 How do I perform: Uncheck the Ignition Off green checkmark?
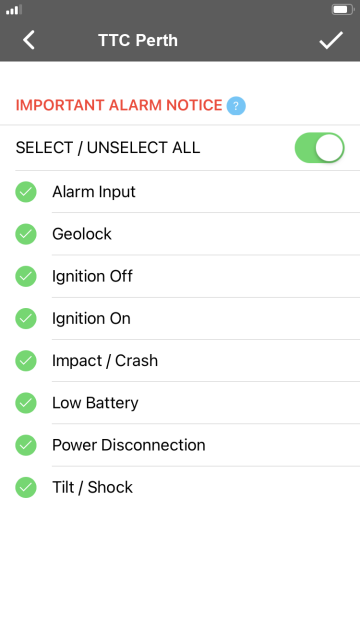26,276
